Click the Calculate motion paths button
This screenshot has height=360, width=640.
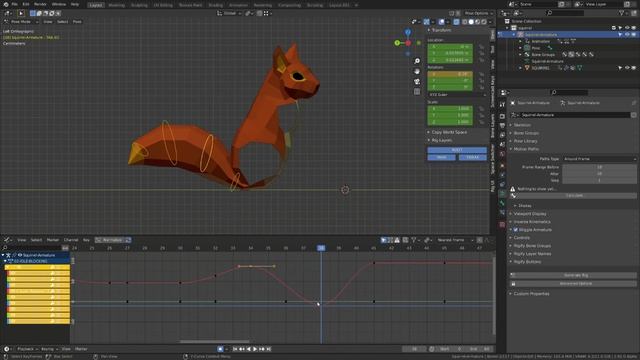coord(574,196)
